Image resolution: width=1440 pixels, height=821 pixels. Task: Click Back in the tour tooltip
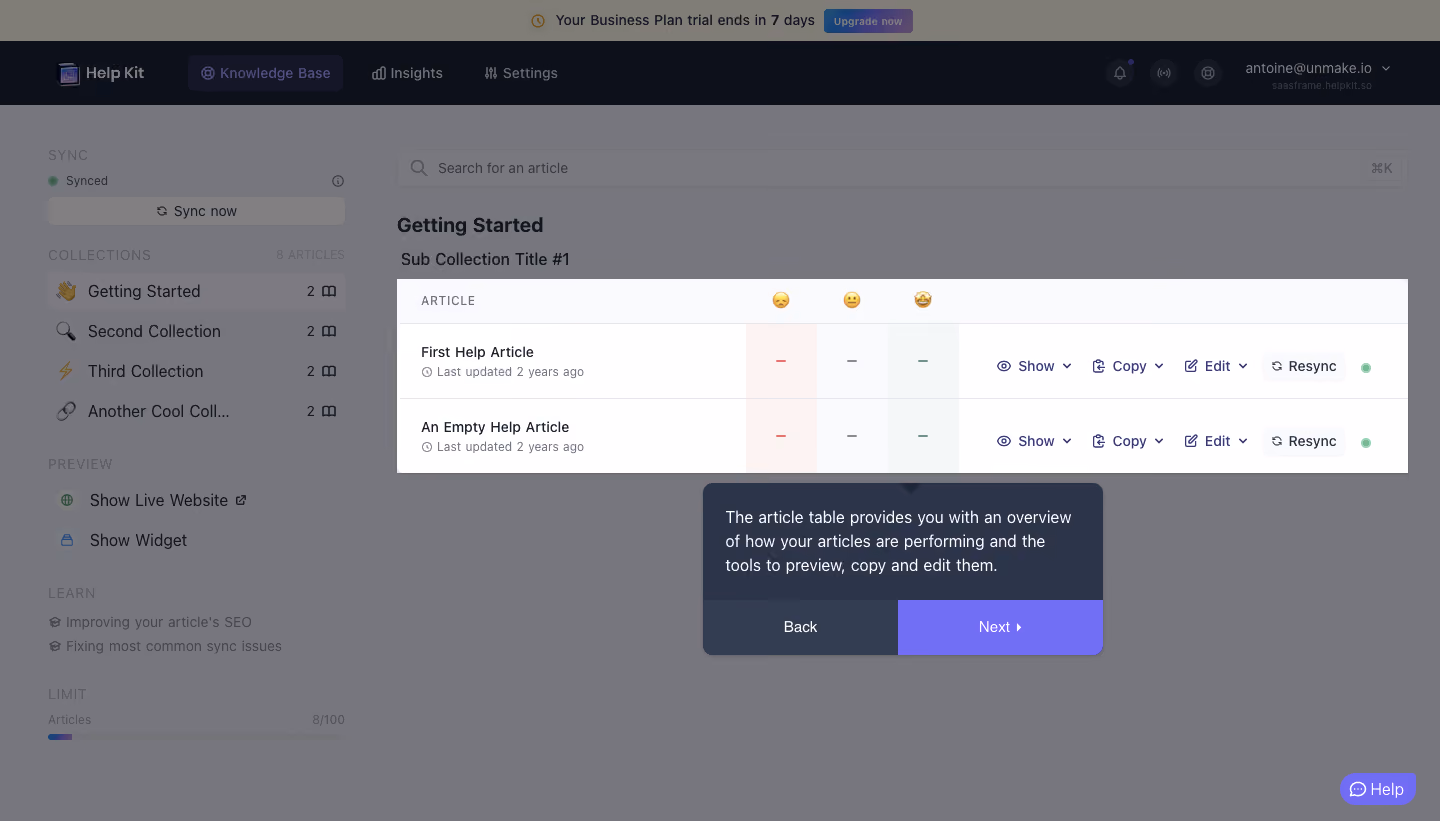click(800, 627)
